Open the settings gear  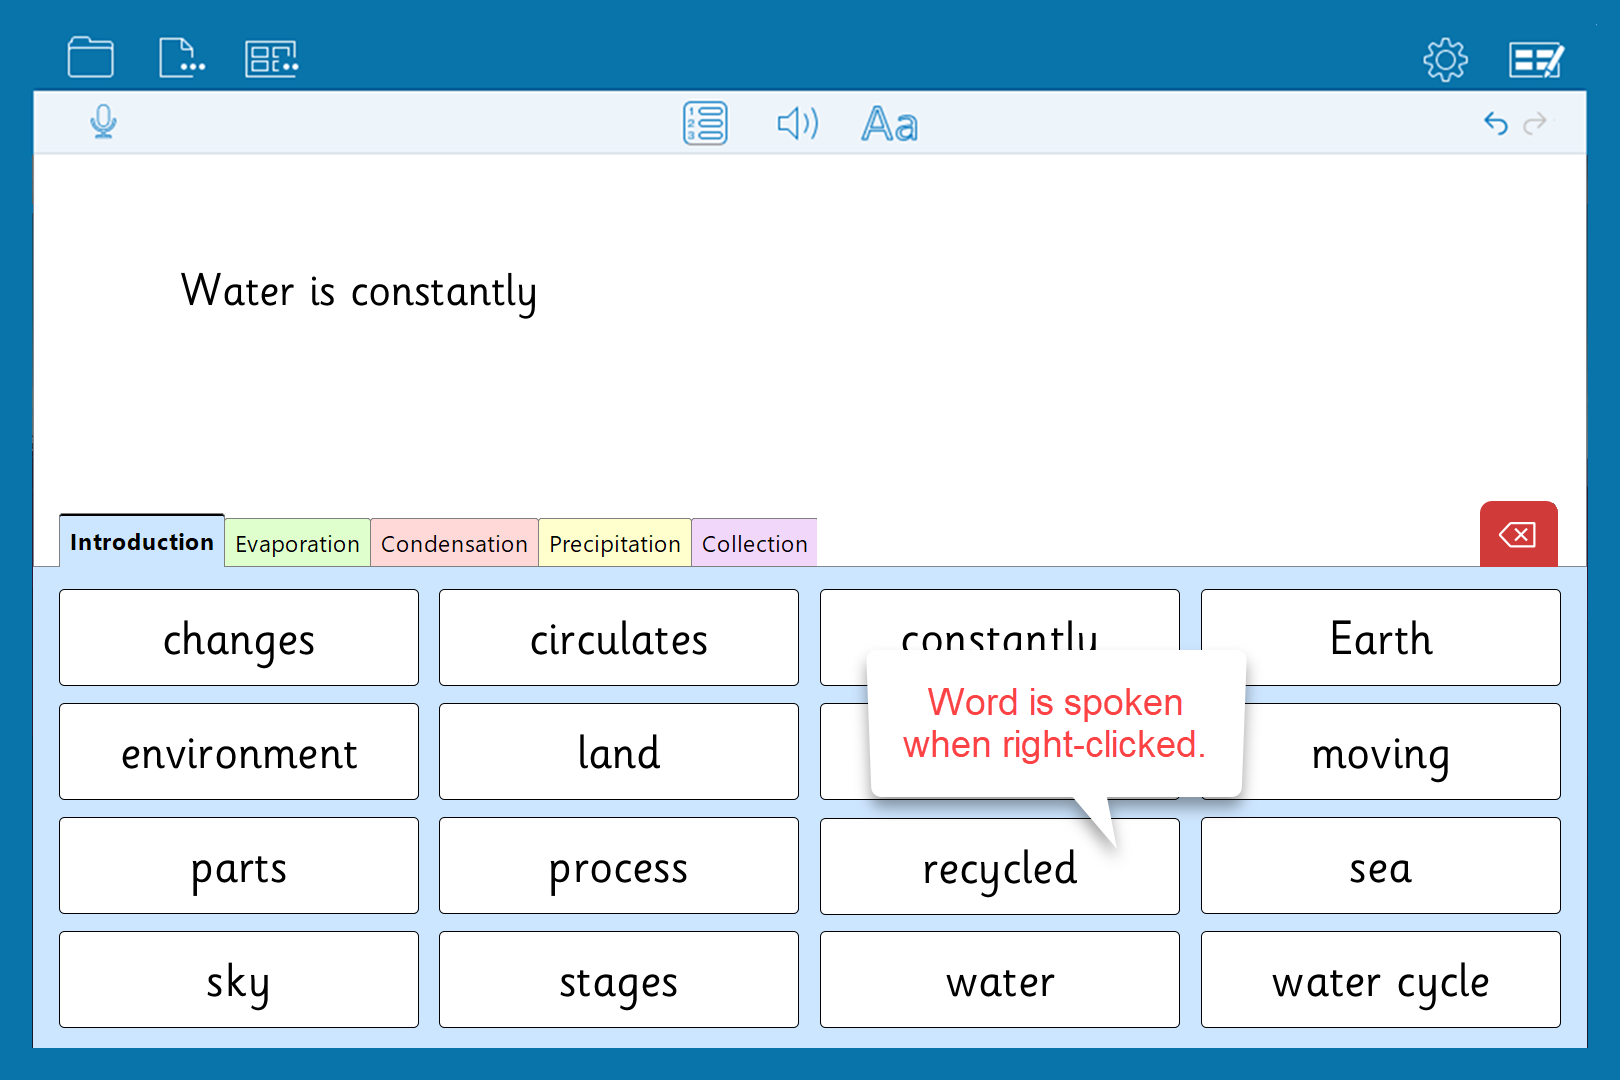(1445, 60)
